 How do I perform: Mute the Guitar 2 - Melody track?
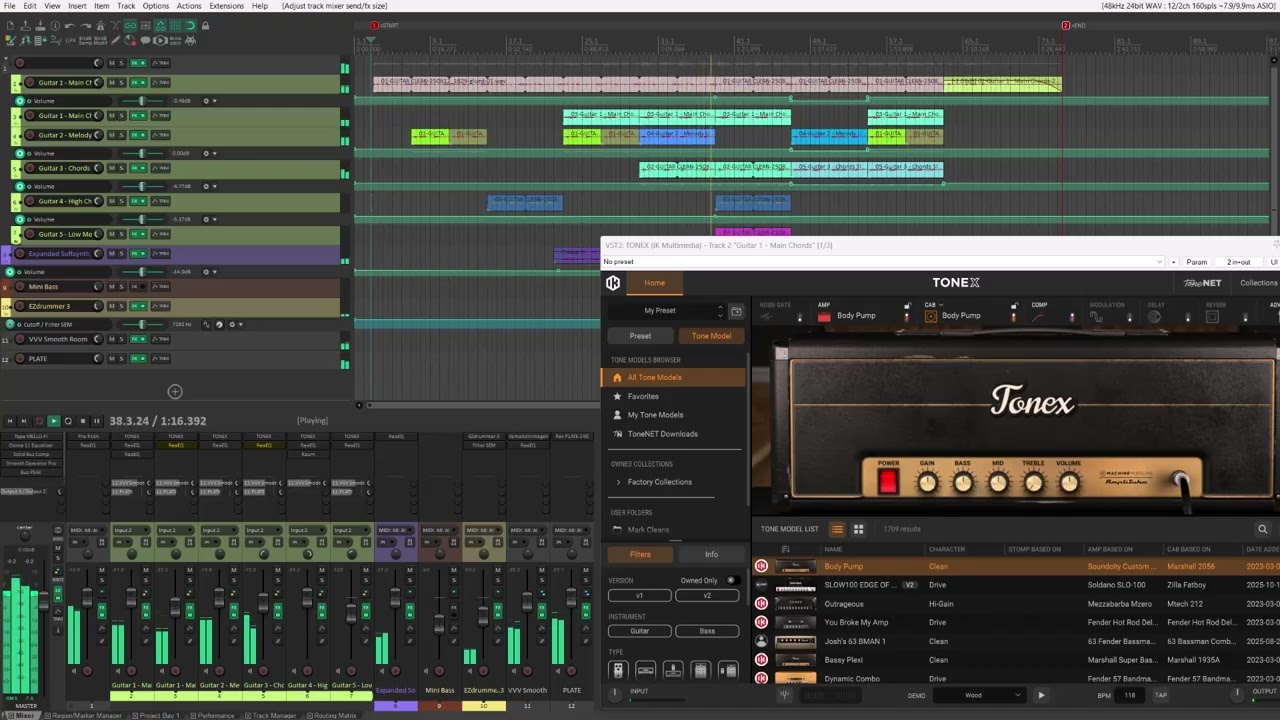(x=112, y=135)
